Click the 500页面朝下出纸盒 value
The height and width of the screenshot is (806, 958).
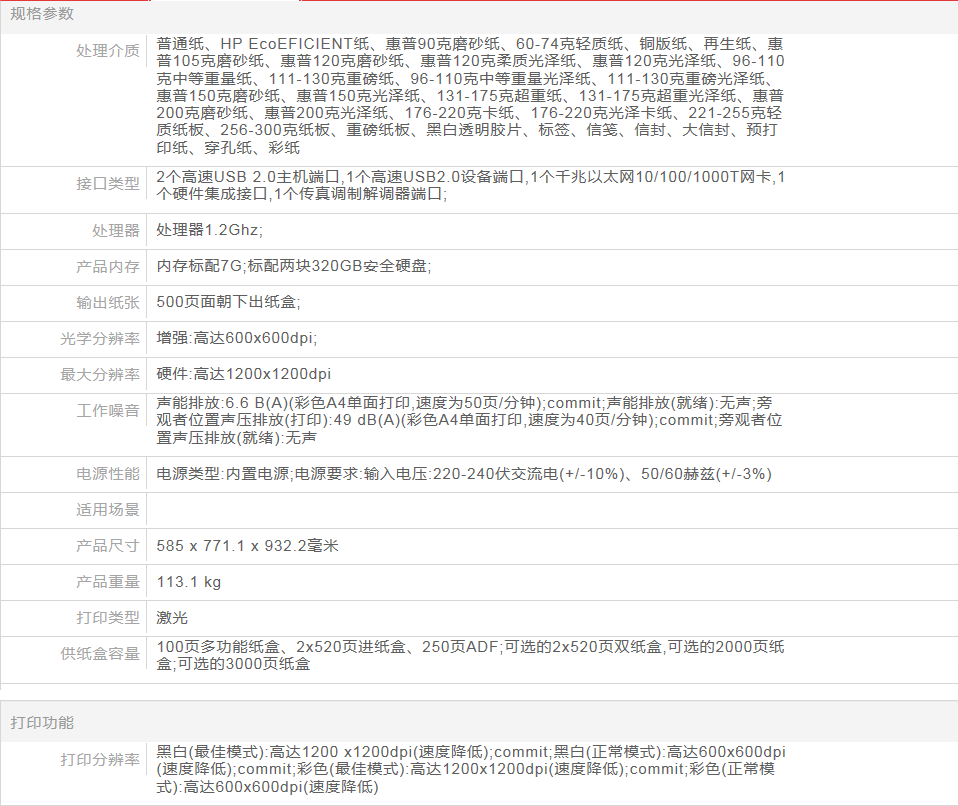228,302
